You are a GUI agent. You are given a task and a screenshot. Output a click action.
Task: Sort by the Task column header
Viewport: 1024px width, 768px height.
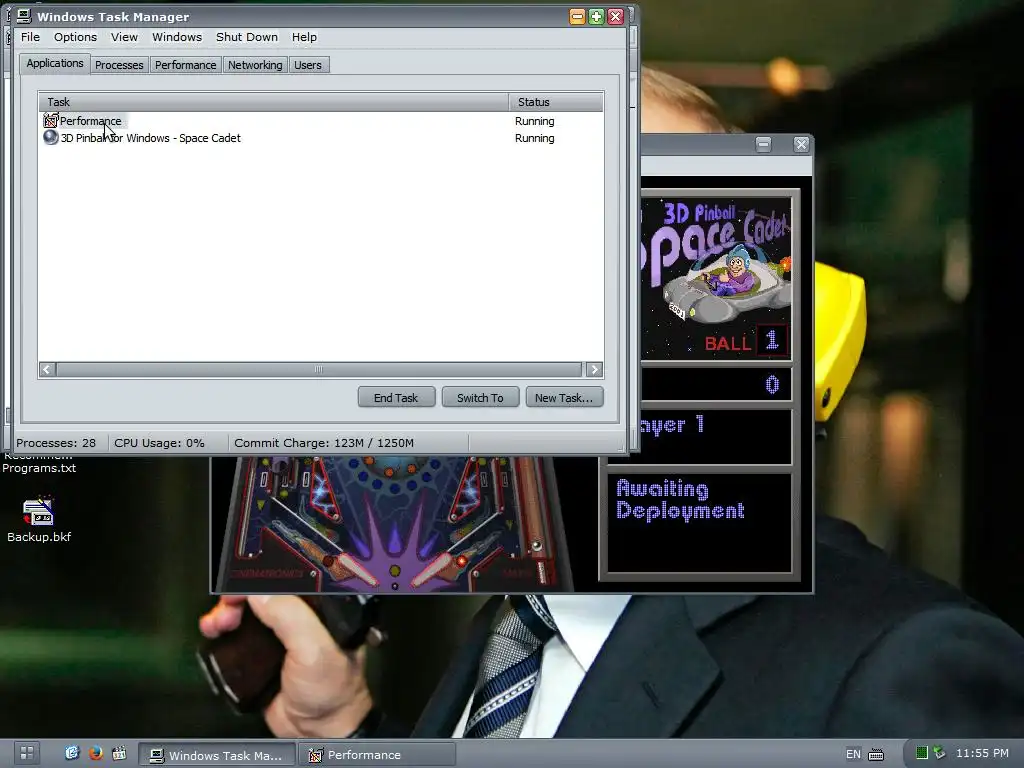[x=274, y=102]
